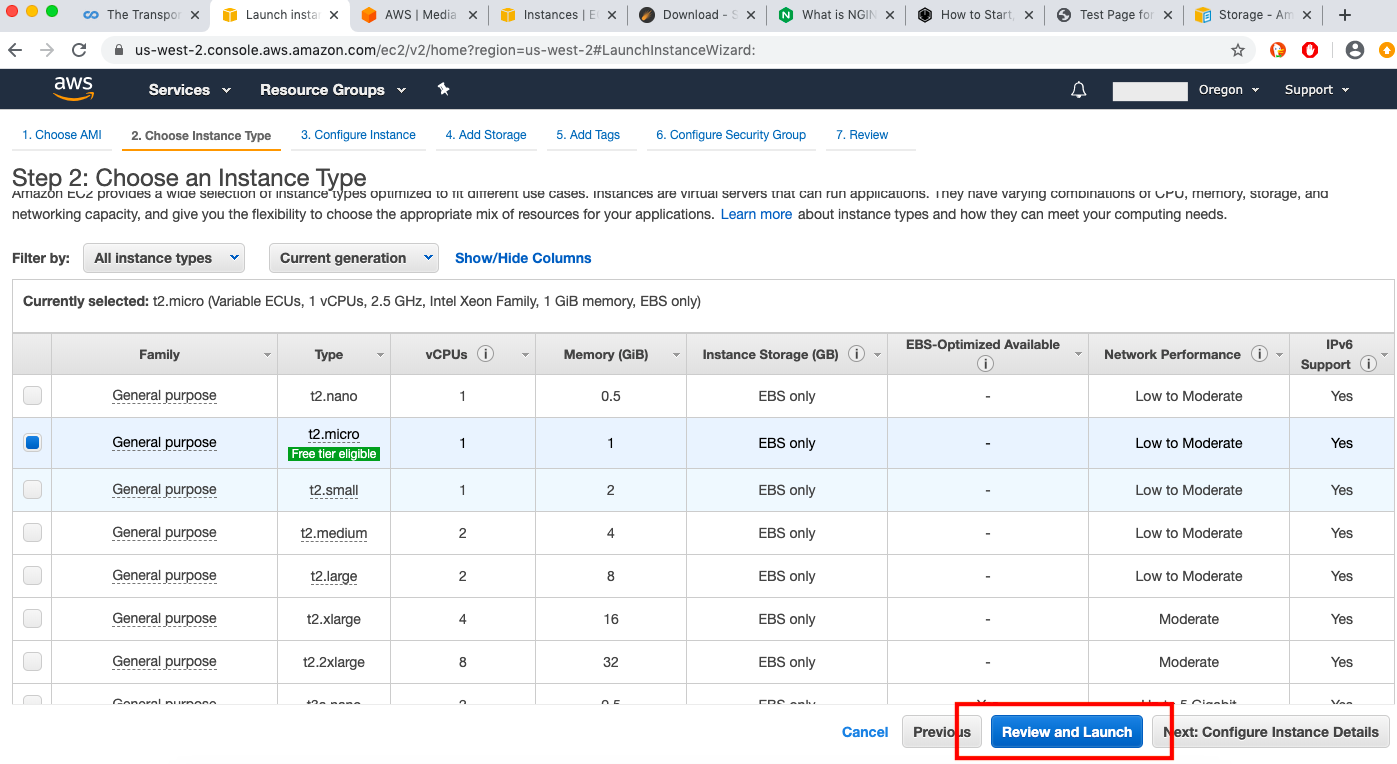Toggle the t2.micro selected checkbox
Image resolution: width=1397 pixels, height=764 pixels.
(33, 442)
